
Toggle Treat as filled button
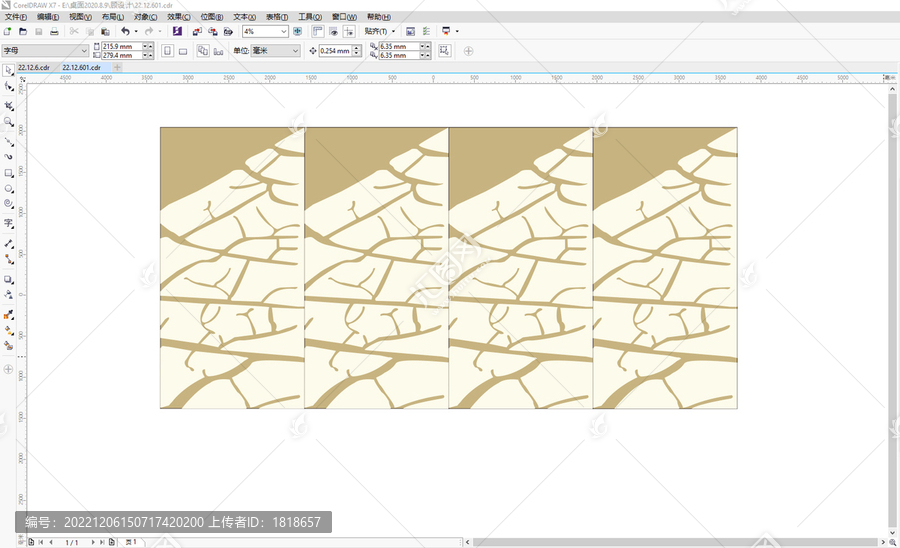[x=444, y=51]
